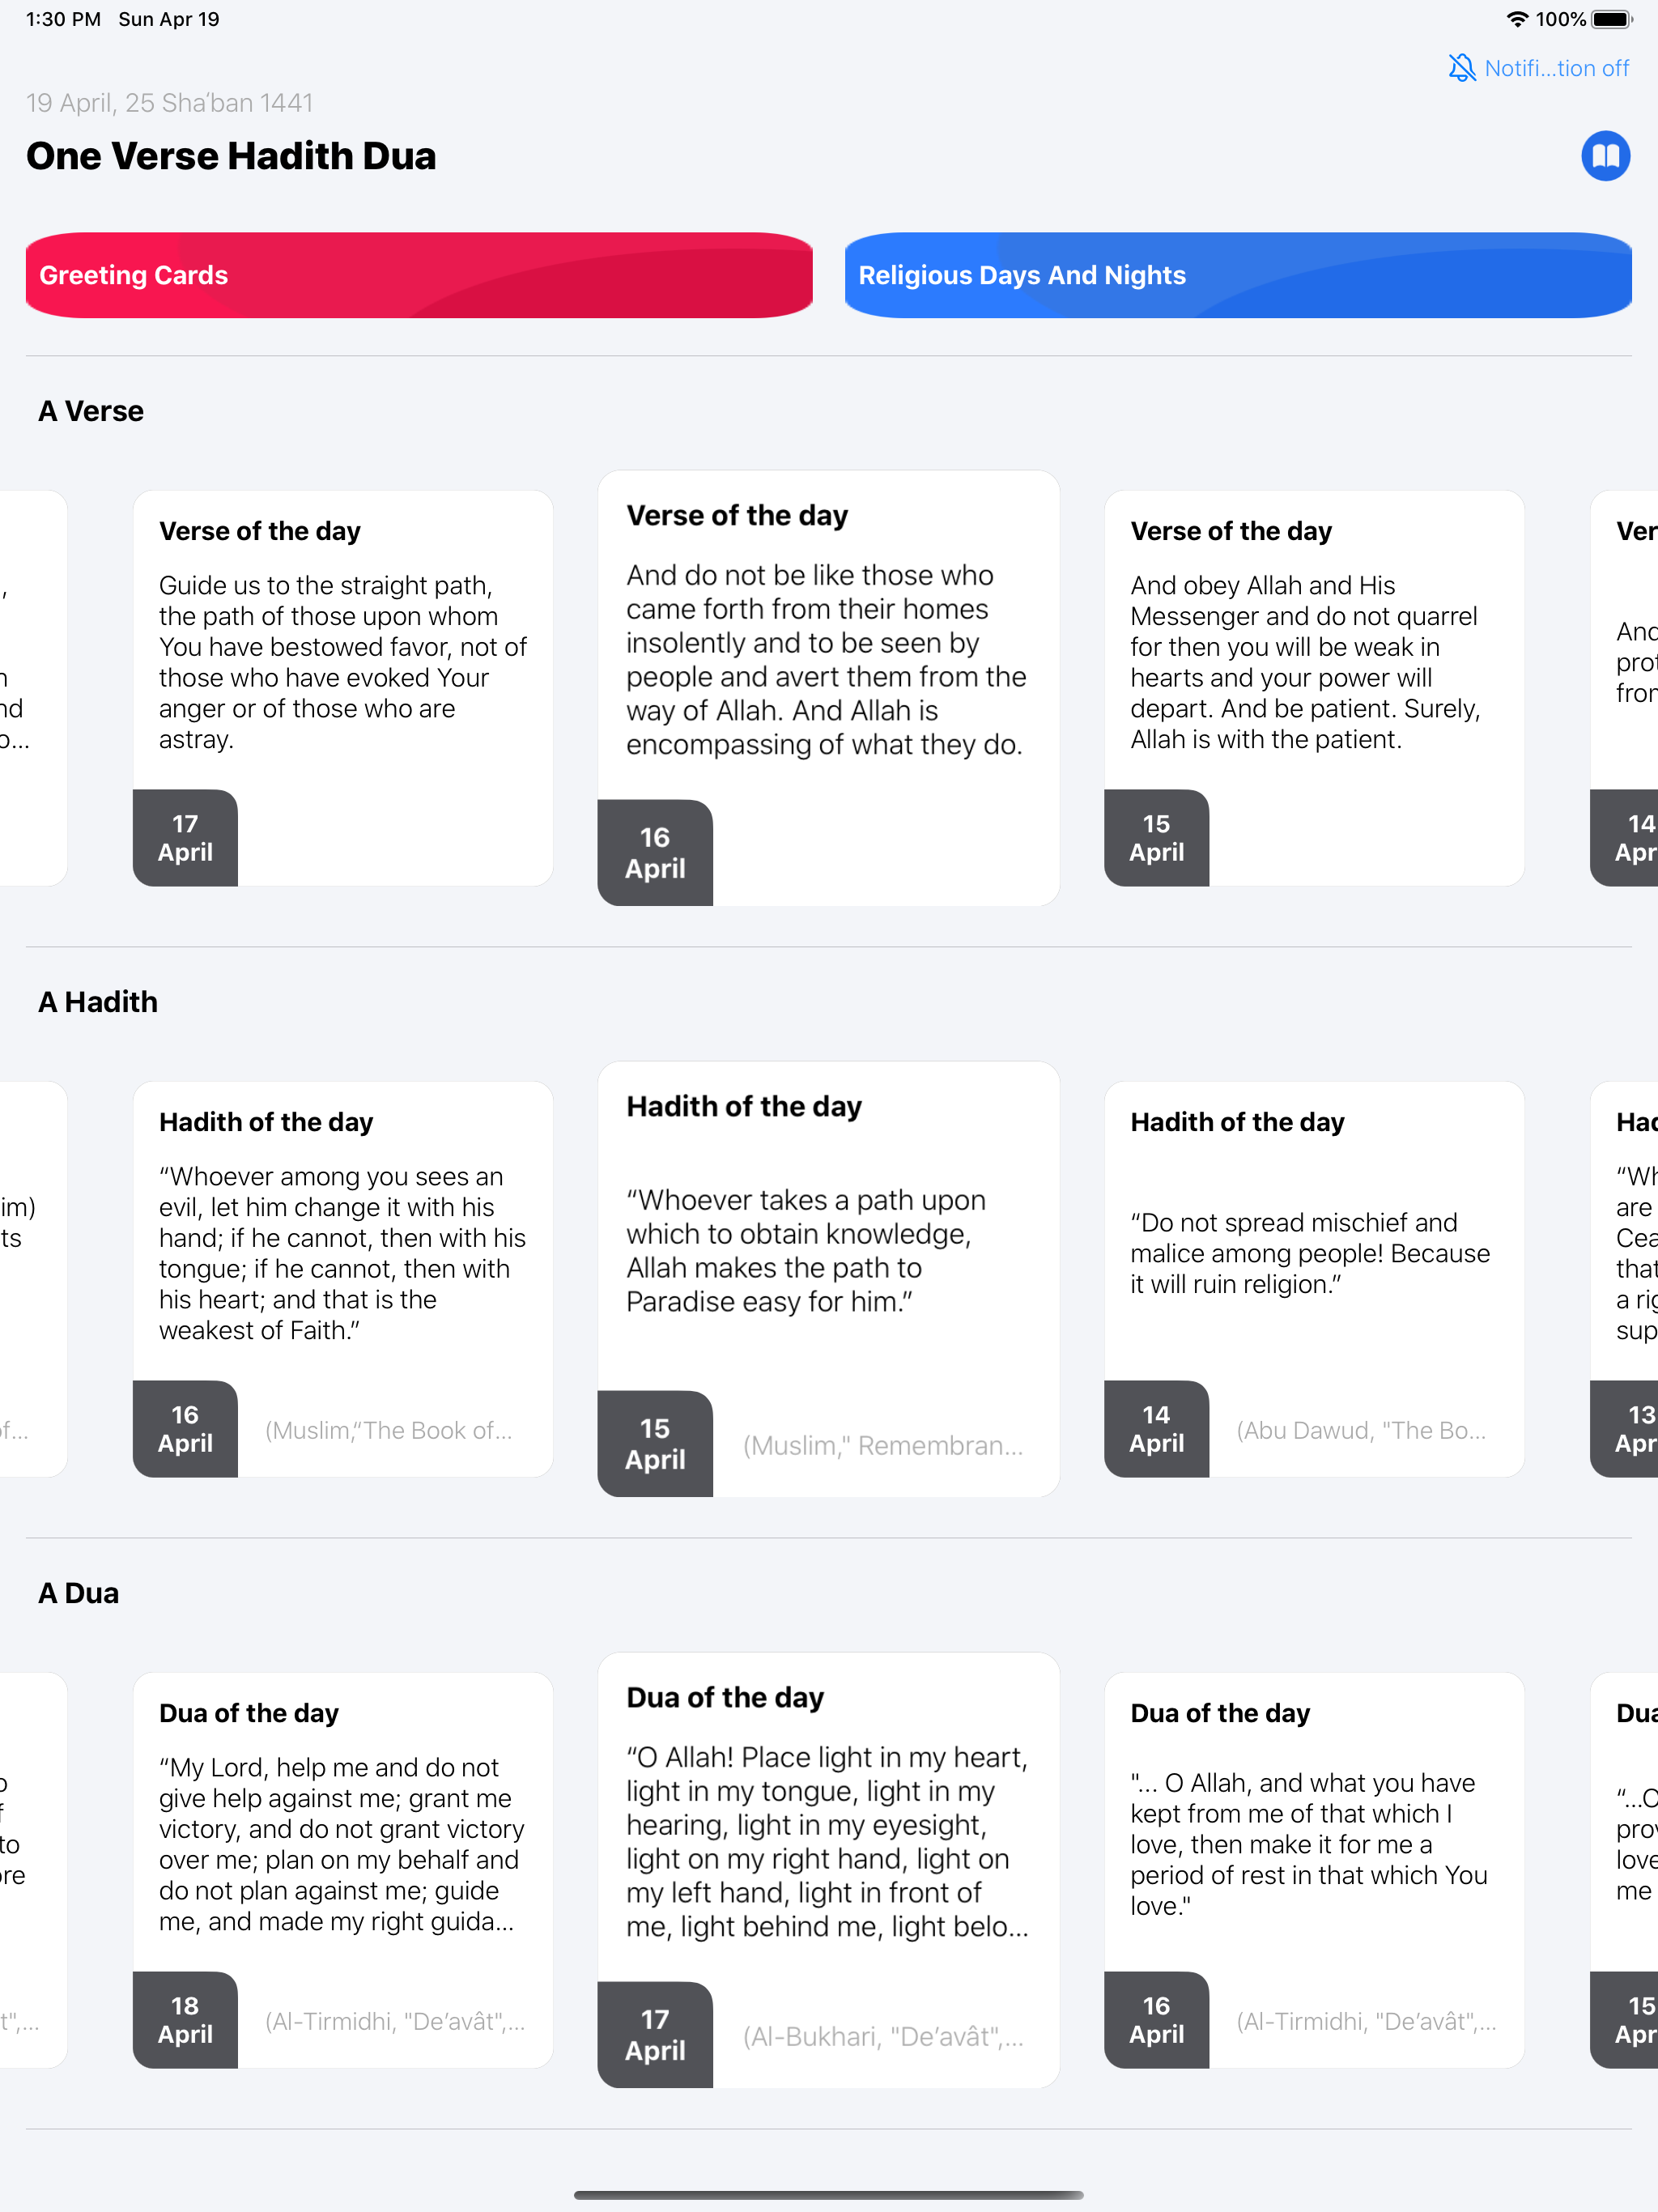Toggle the notification bell off icon
This screenshot has width=1658, height=2212.
[x=1461, y=68]
